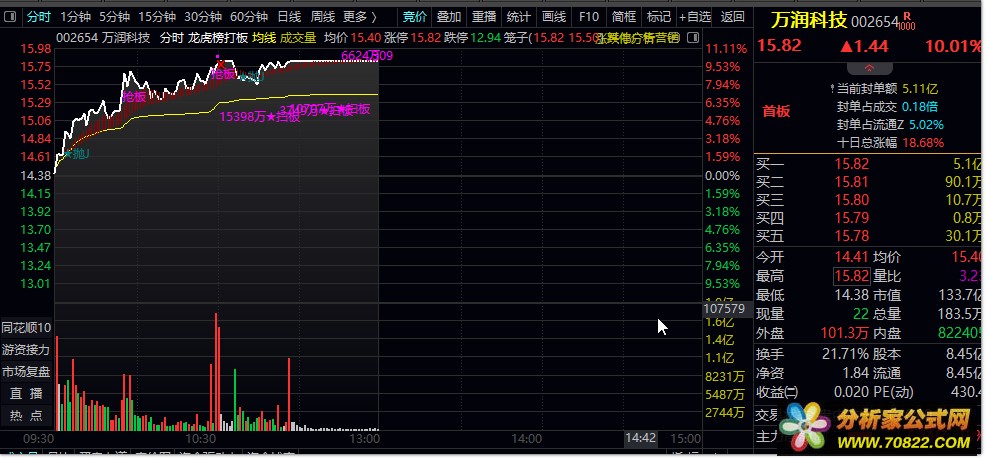Toggle the 竞价 auction view

click(414, 17)
